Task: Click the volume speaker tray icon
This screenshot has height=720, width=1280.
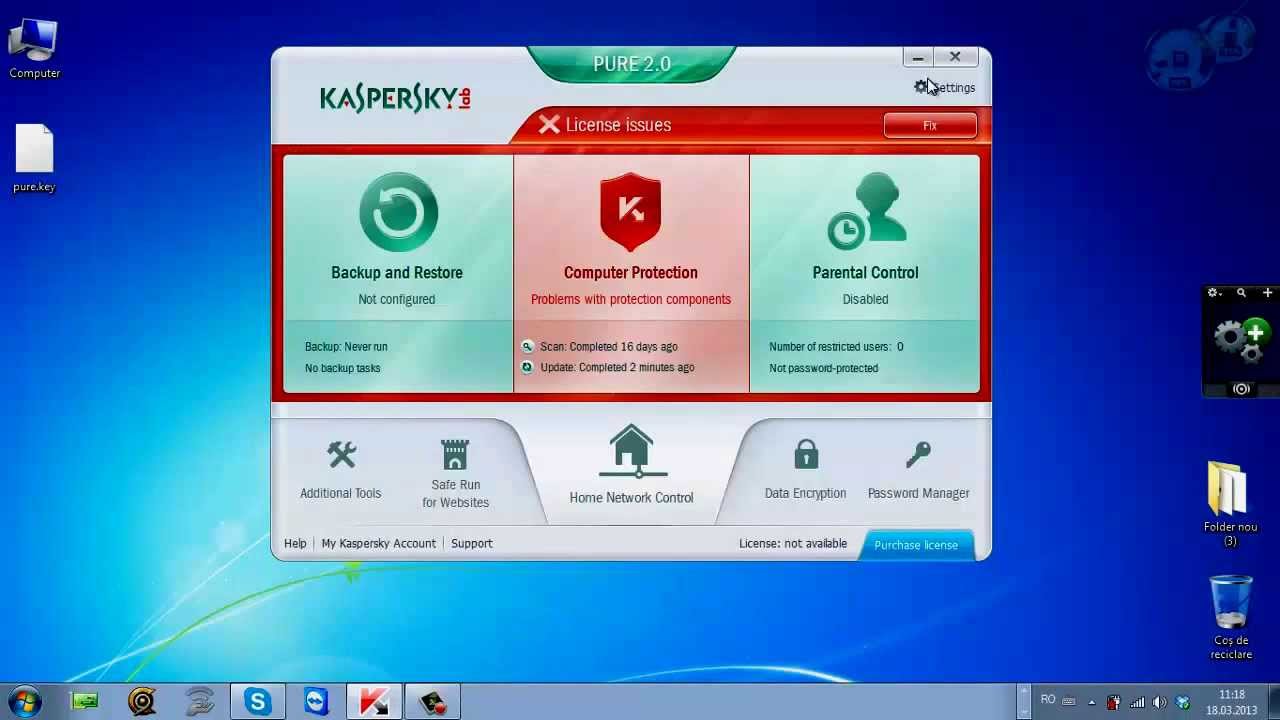Action: click(x=1160, y=702)
